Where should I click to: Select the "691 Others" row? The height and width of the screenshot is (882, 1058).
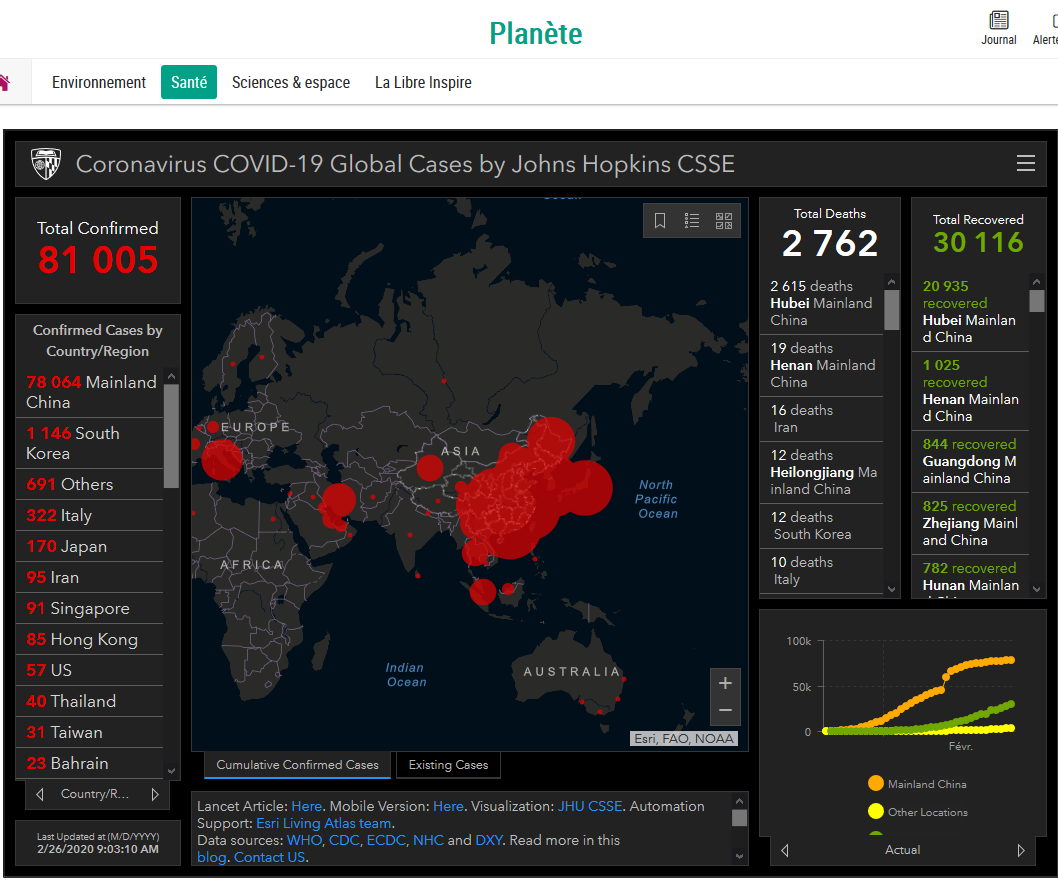(90, 485)
